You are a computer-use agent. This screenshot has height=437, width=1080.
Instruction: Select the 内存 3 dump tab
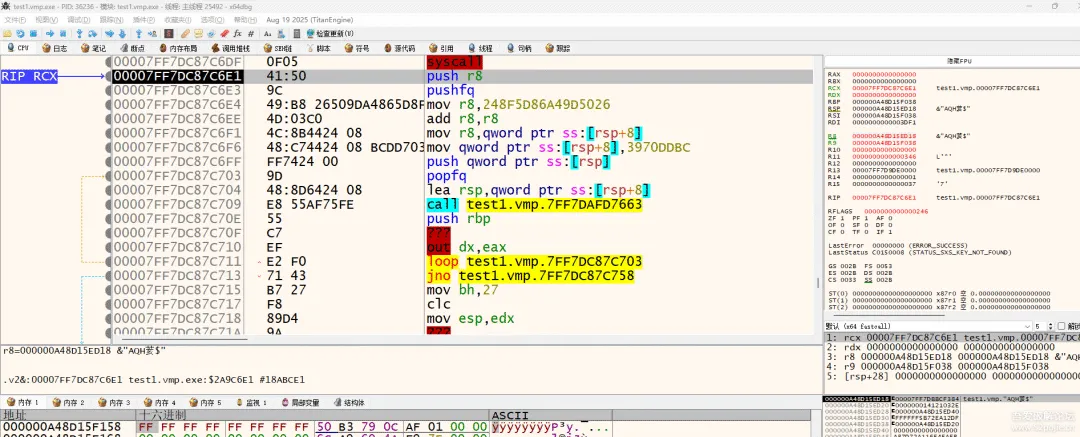[x=114, y=402]
